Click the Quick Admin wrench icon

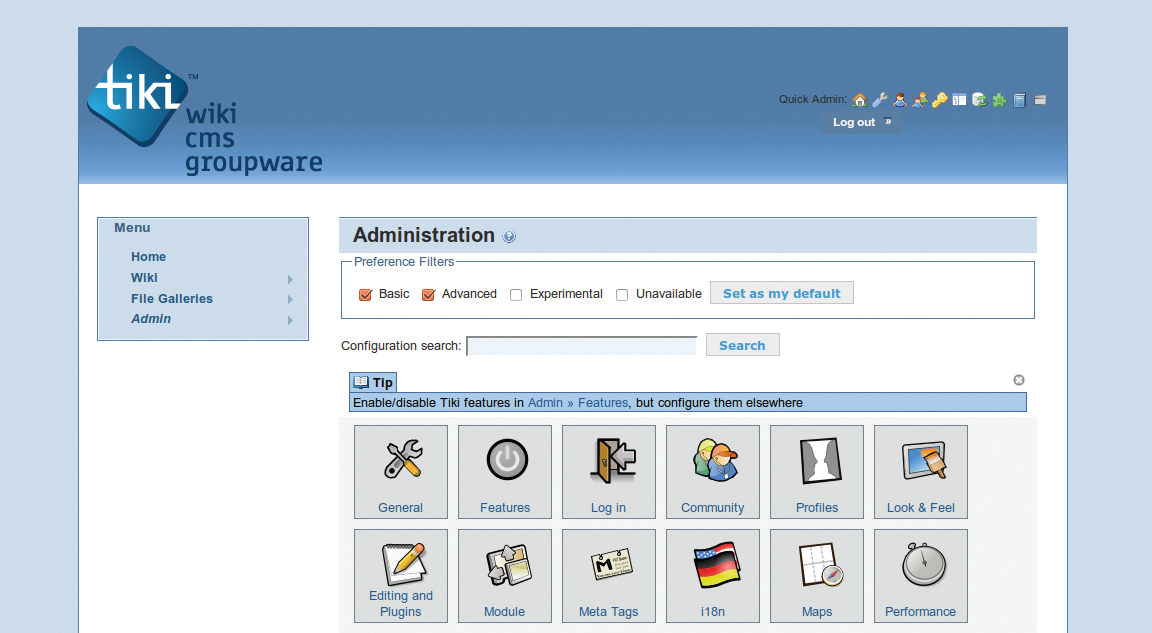(x=879, y=100)
